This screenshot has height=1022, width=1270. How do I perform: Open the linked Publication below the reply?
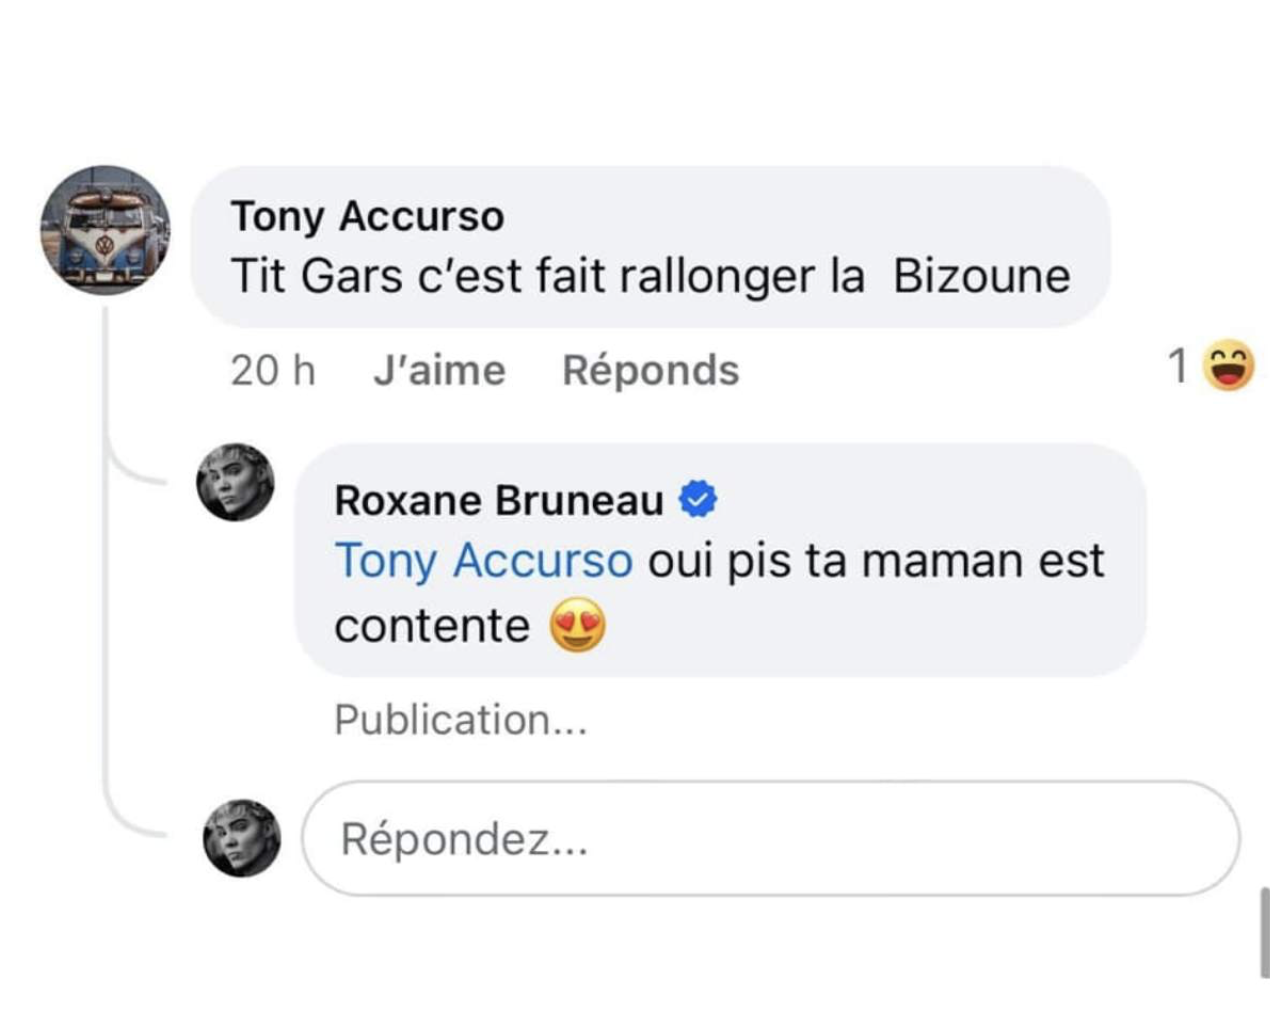click(460, 719)
